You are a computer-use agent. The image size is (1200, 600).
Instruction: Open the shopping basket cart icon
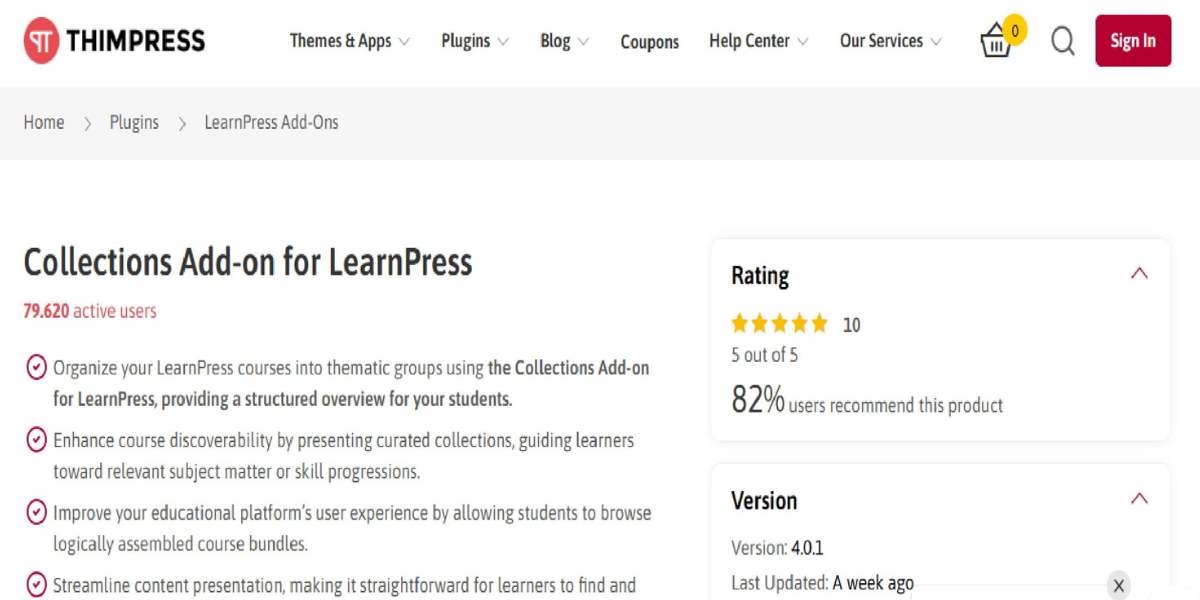click(x=997, y=42)
